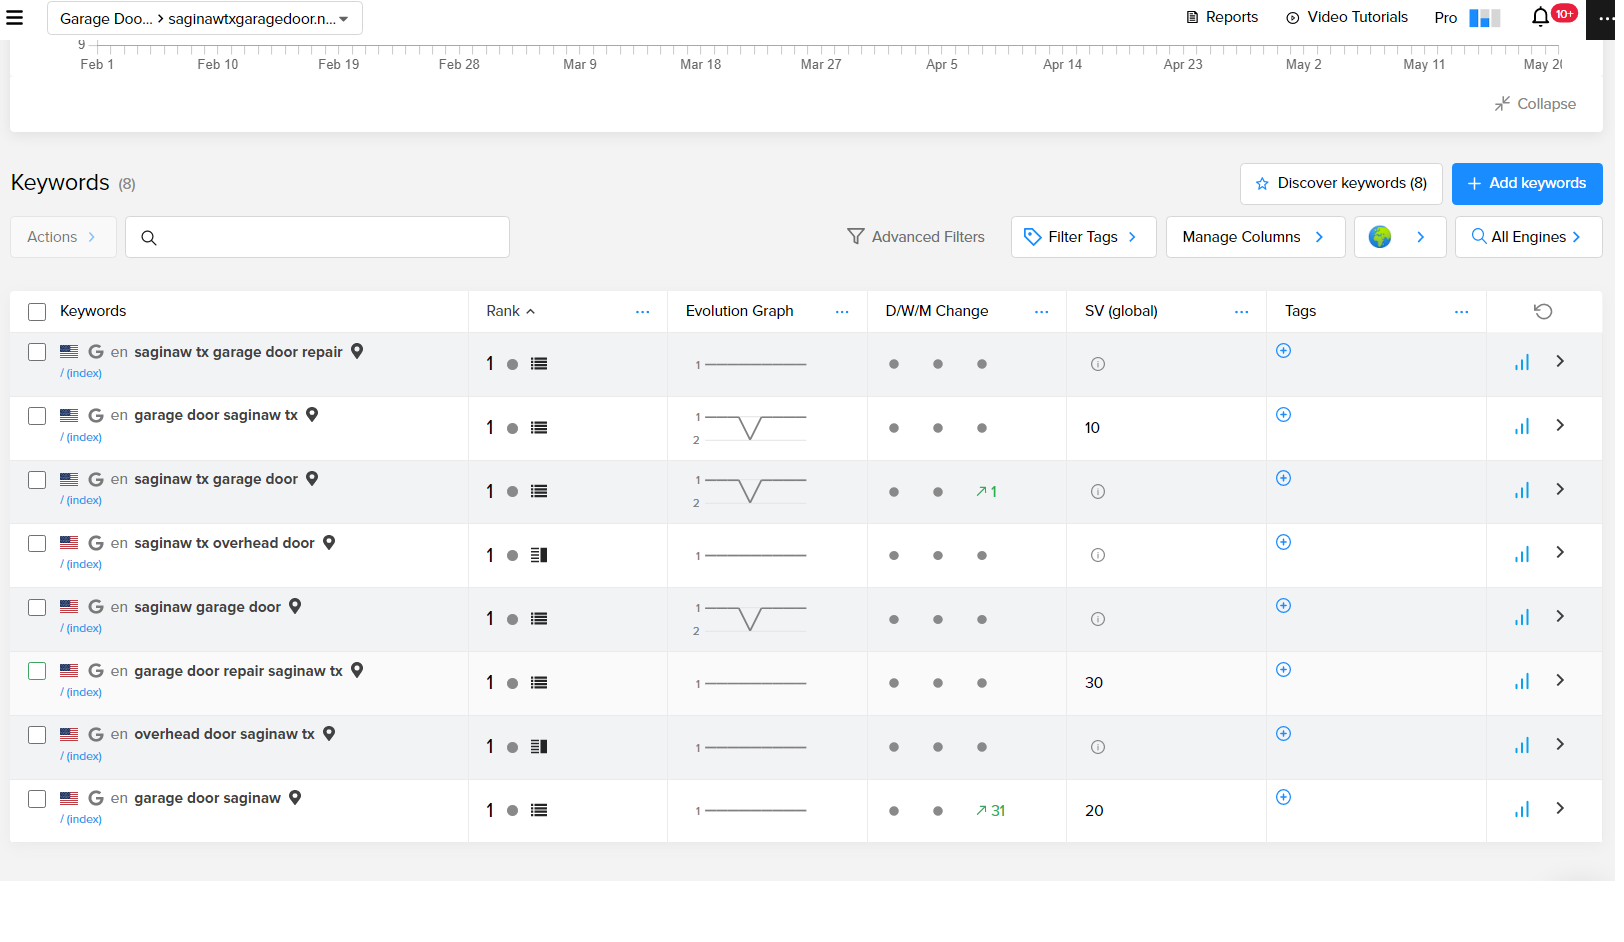Add tag to garage door saginaw tx
The image size is (1624, 942).
tap(1284, 415)
